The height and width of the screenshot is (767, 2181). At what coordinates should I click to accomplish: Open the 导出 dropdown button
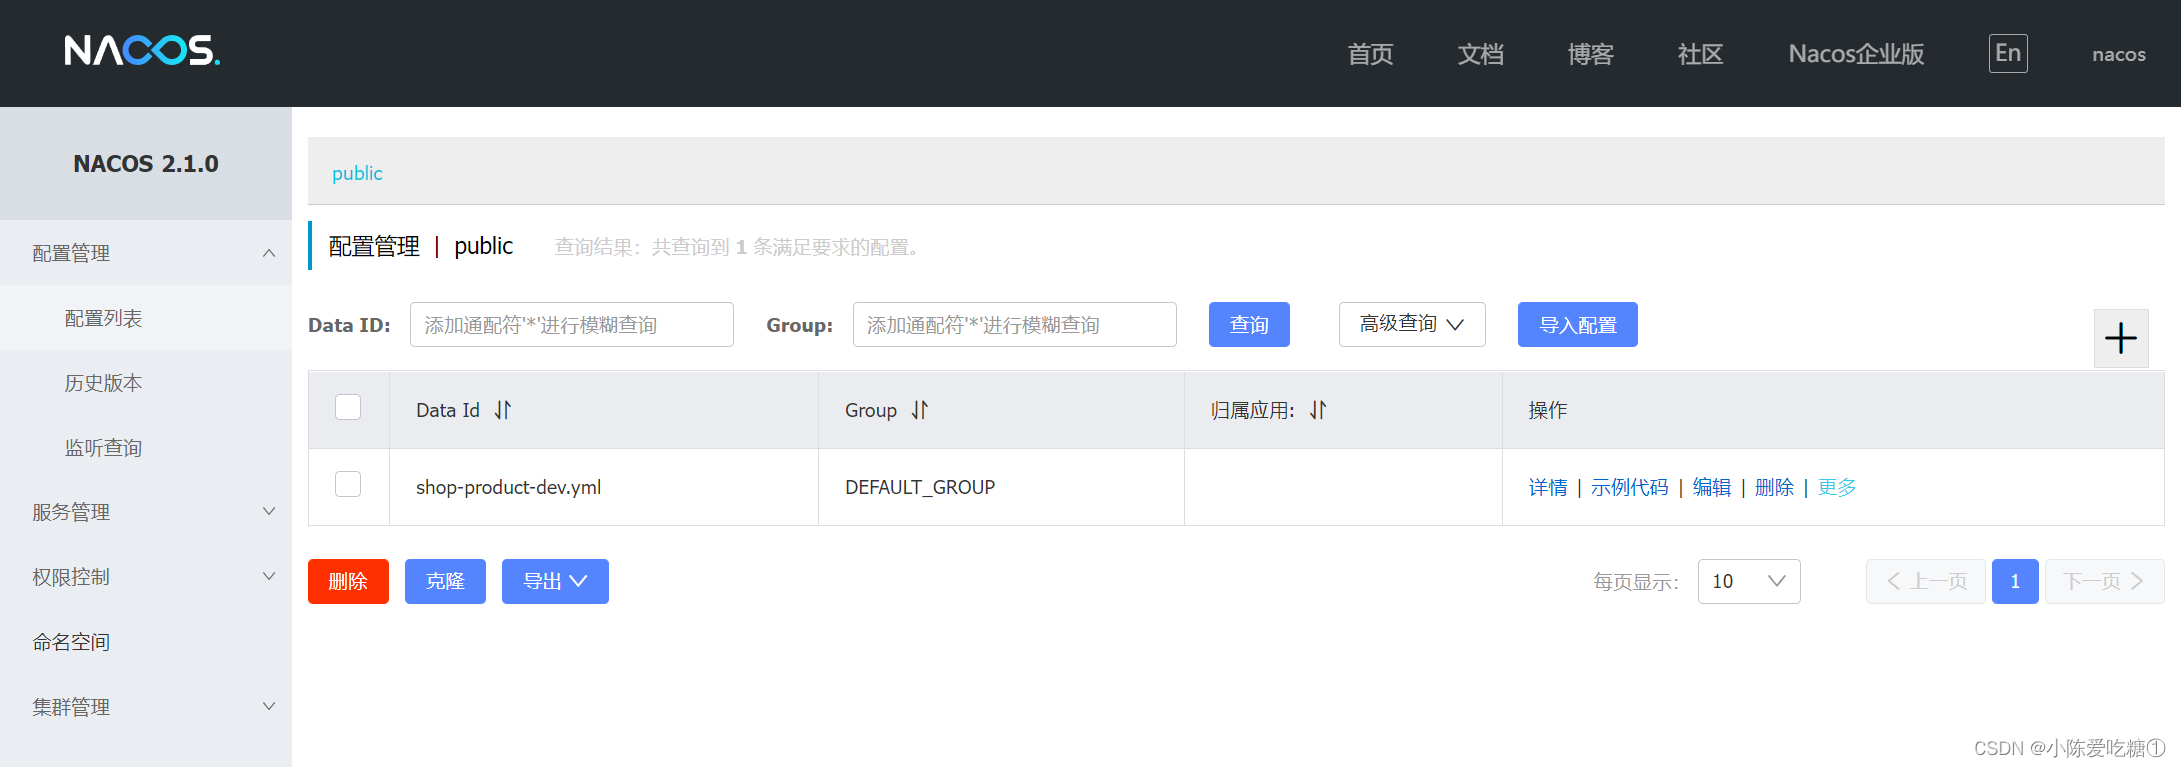(555, 581)
